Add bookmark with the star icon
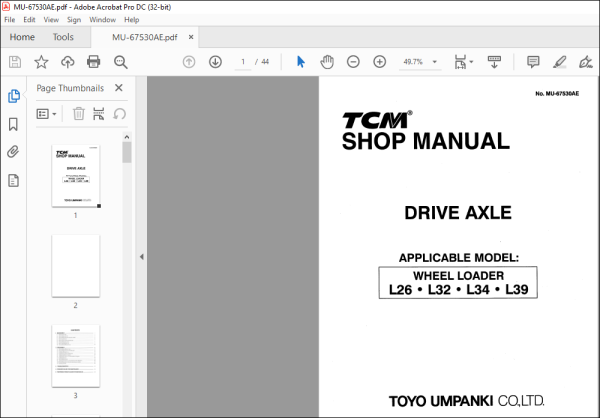Screen dimensions: 600x418 (x=41, y=62)
